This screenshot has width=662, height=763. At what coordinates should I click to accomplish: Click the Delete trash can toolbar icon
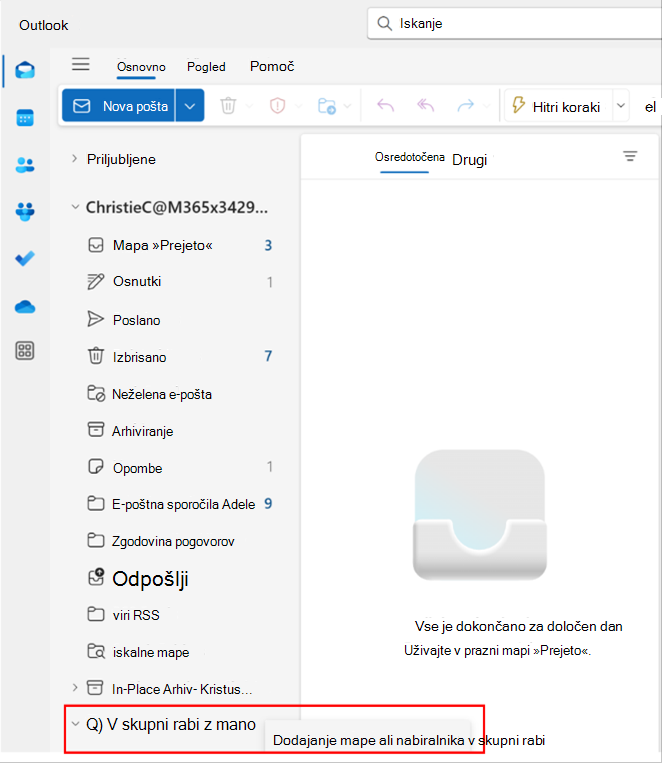228,105
